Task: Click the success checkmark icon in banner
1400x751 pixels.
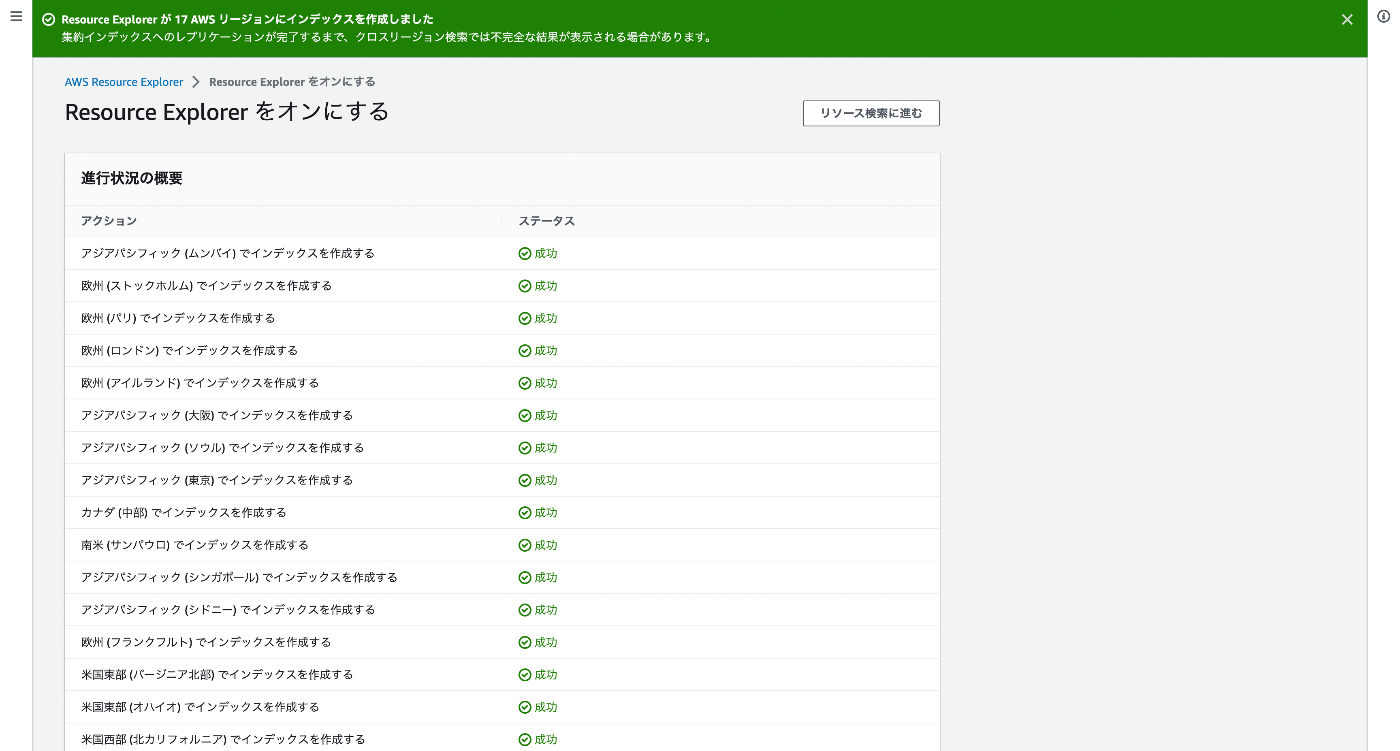Action: click(48, 19)
